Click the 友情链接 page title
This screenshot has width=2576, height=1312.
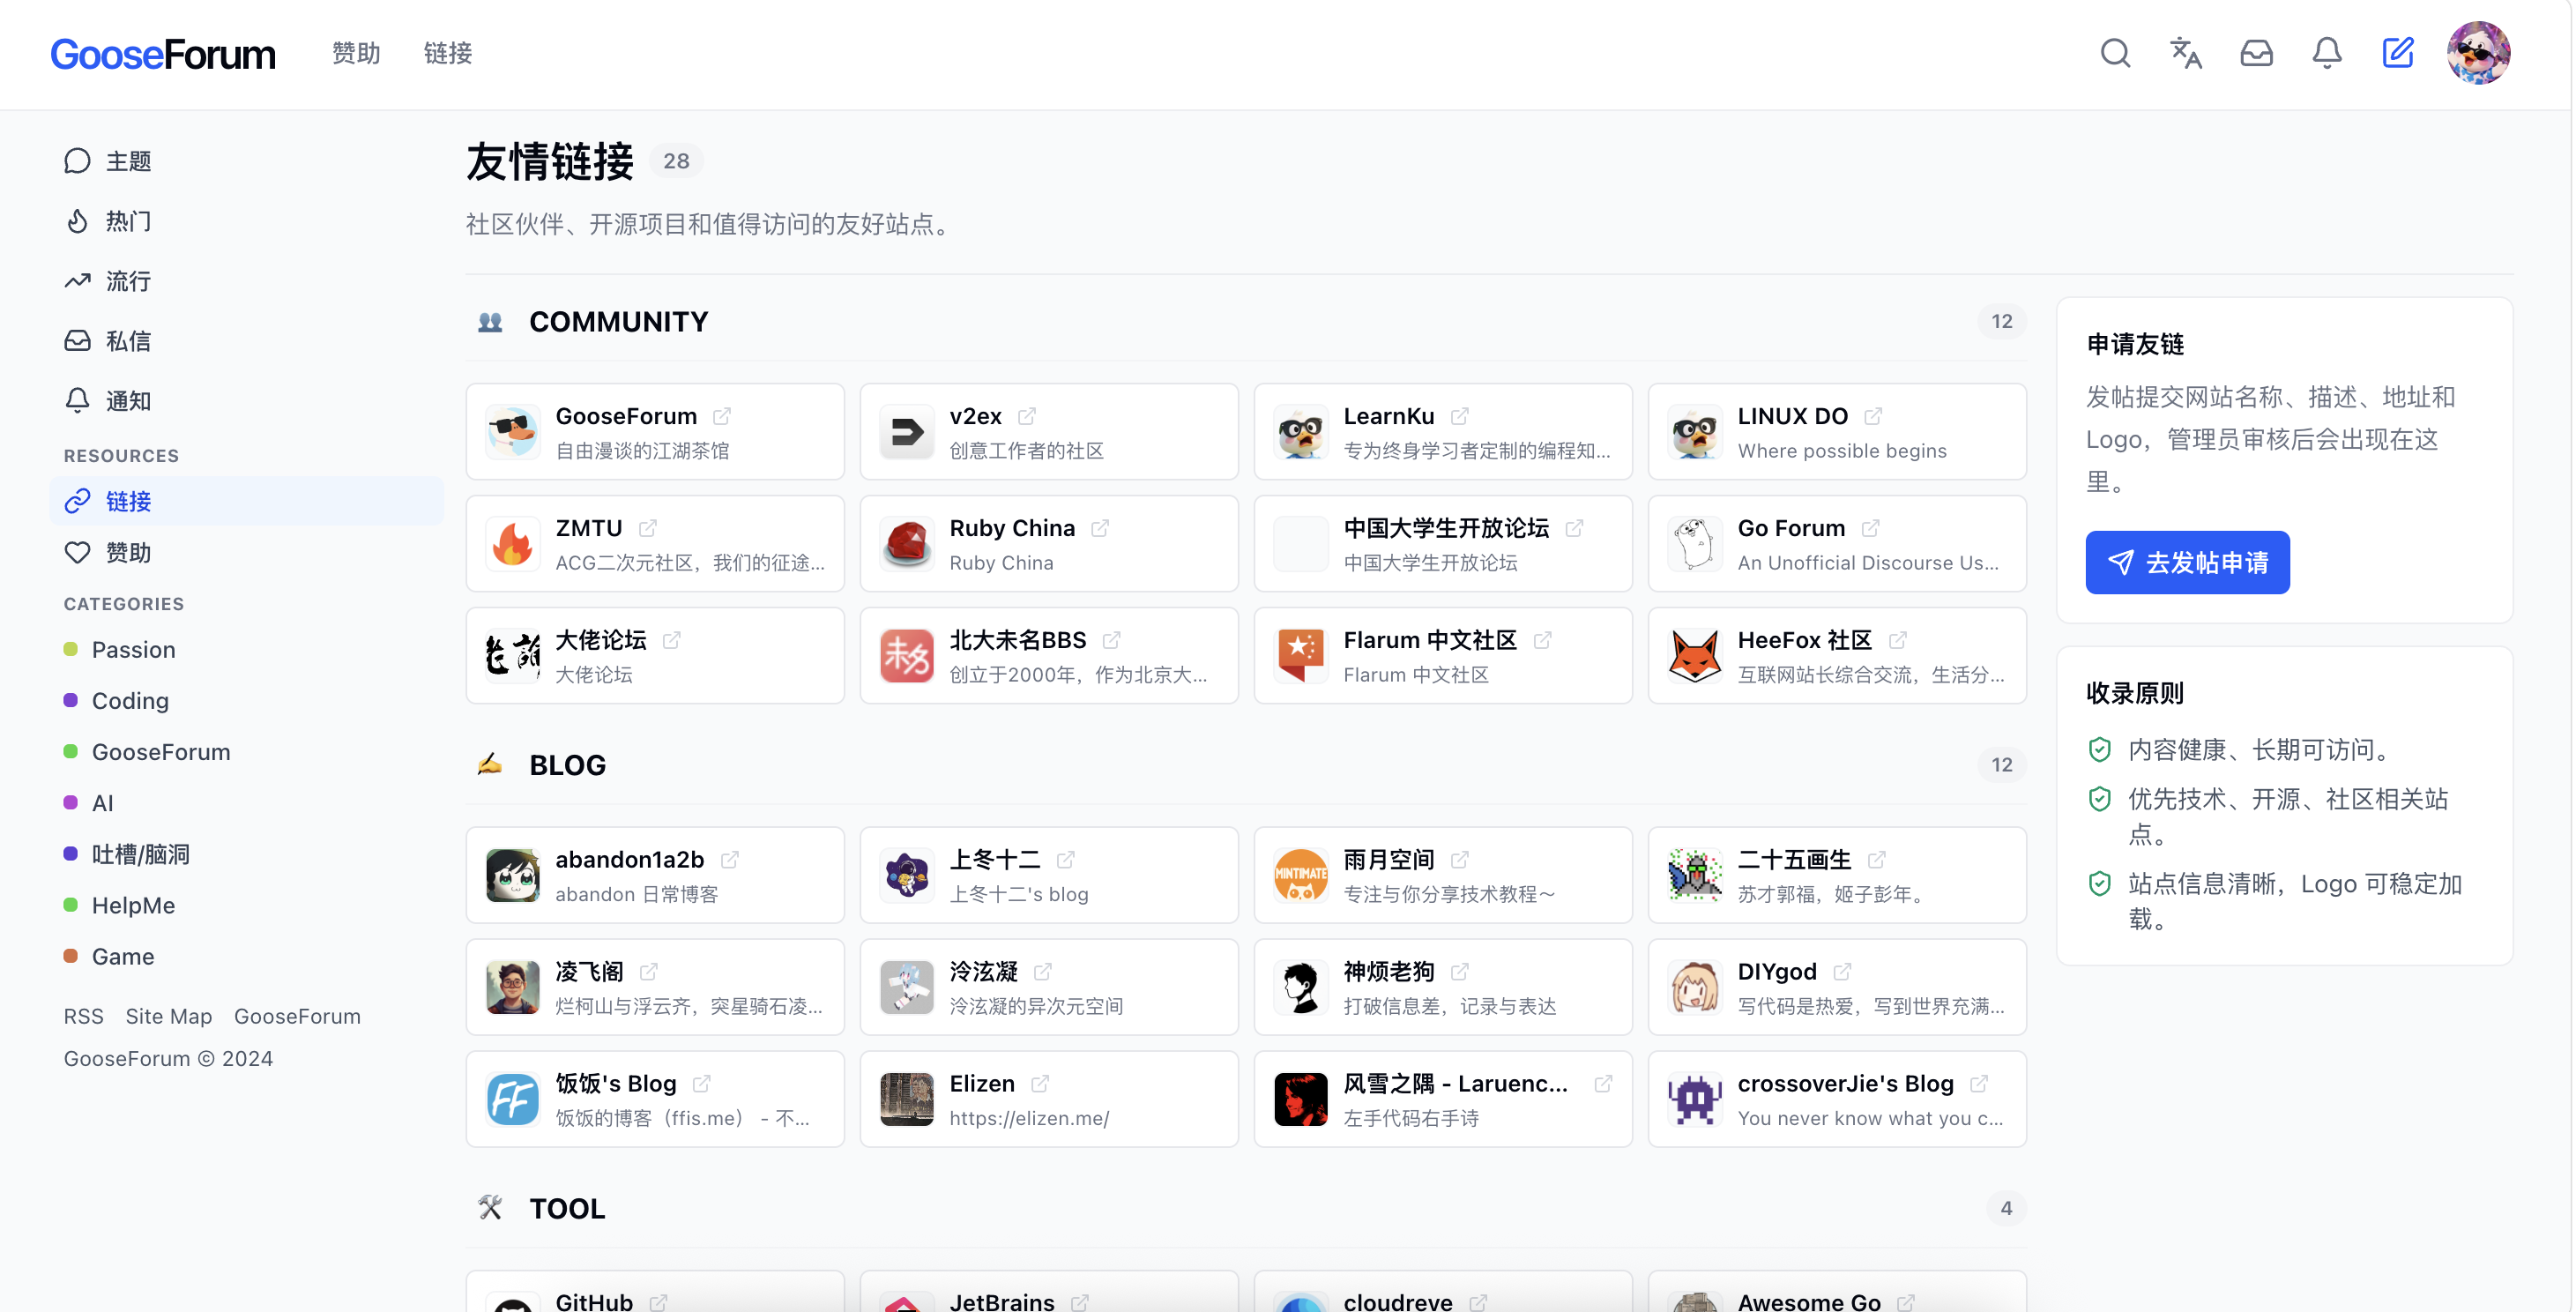tap(550, 162)
